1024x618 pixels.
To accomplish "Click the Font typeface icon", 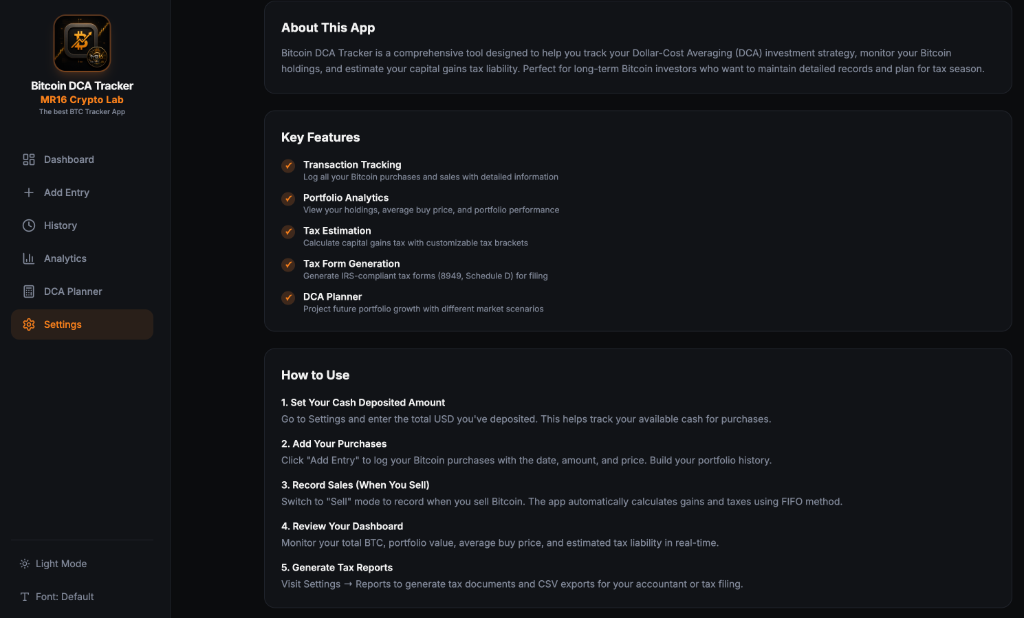I will point(25,596).
